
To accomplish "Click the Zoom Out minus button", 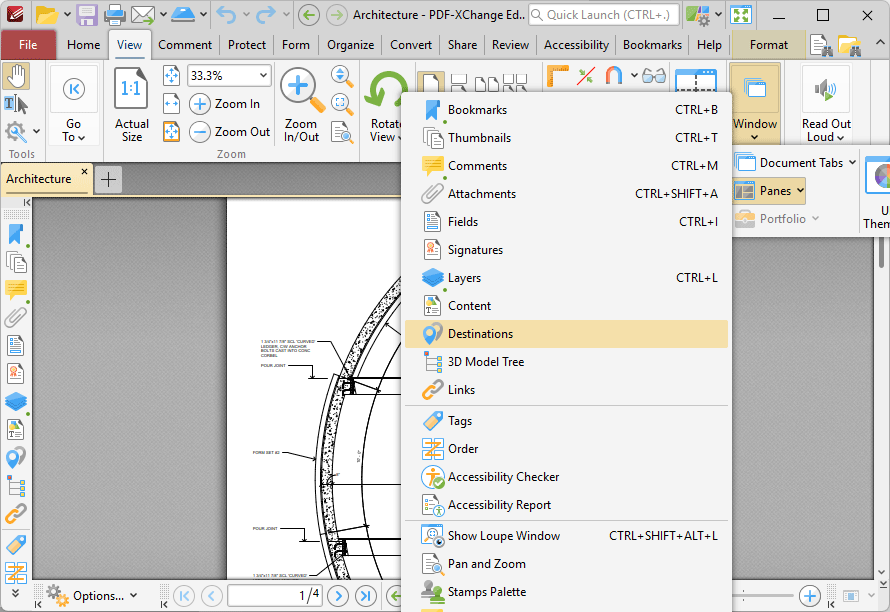I will click(x=200, y=132).
